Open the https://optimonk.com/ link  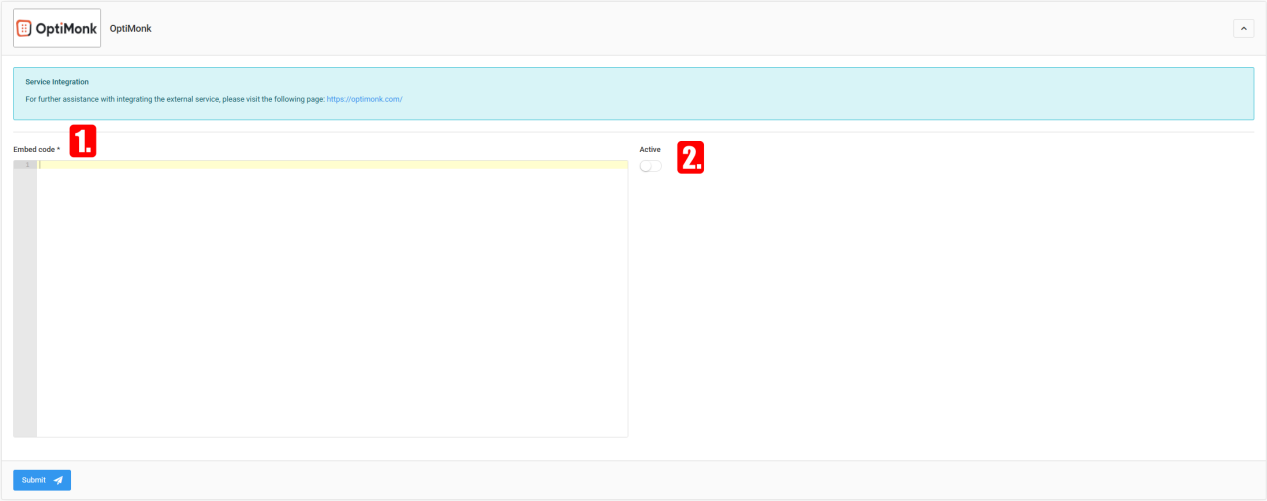click(364, 99)
